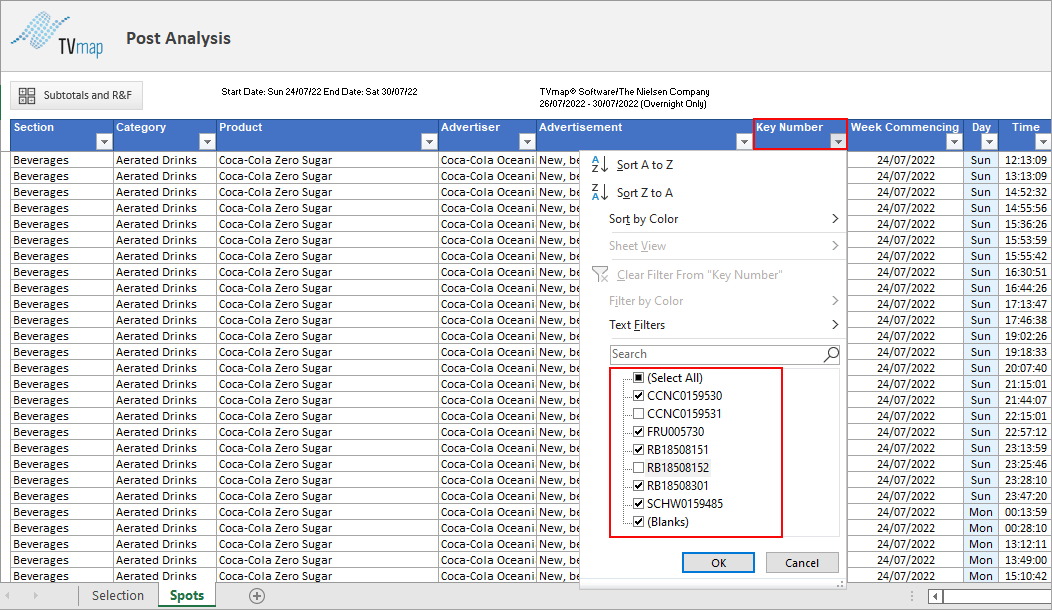Click the Start Date text line
This screenshot has width=1052, height=610.
tap(319, 92)
